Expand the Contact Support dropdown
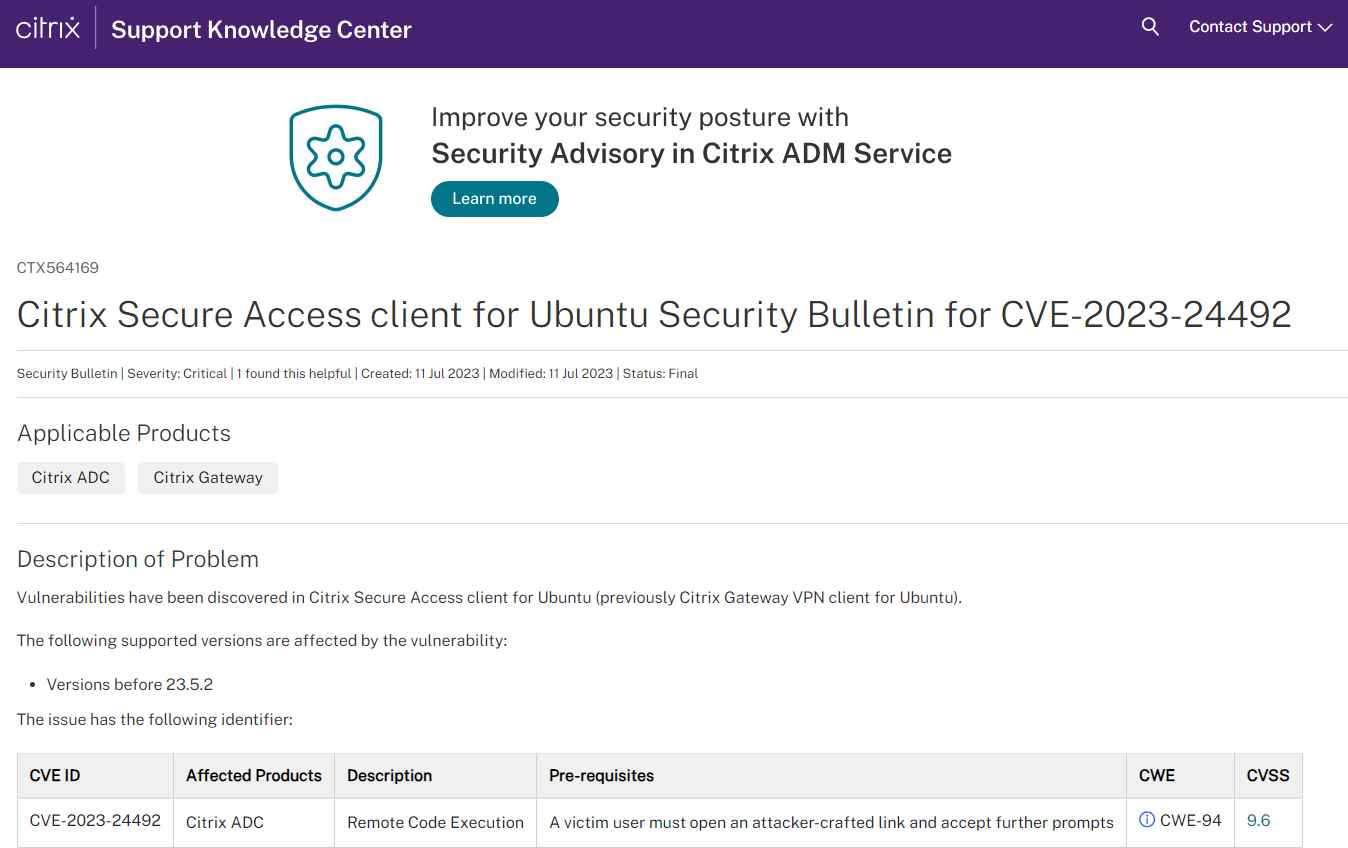The width and height of the screenshot is (1348, 848). [1260, 27]
